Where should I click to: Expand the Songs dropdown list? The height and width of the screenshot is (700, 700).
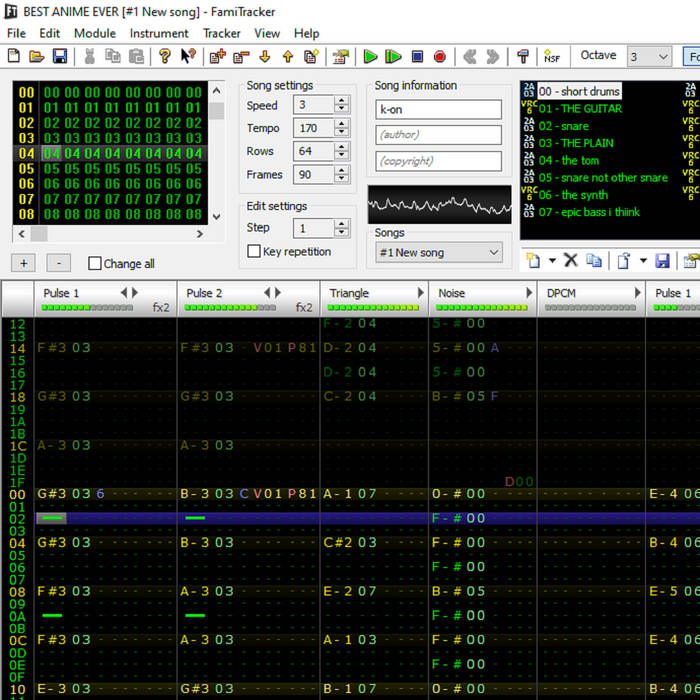(x=494, y=253)
